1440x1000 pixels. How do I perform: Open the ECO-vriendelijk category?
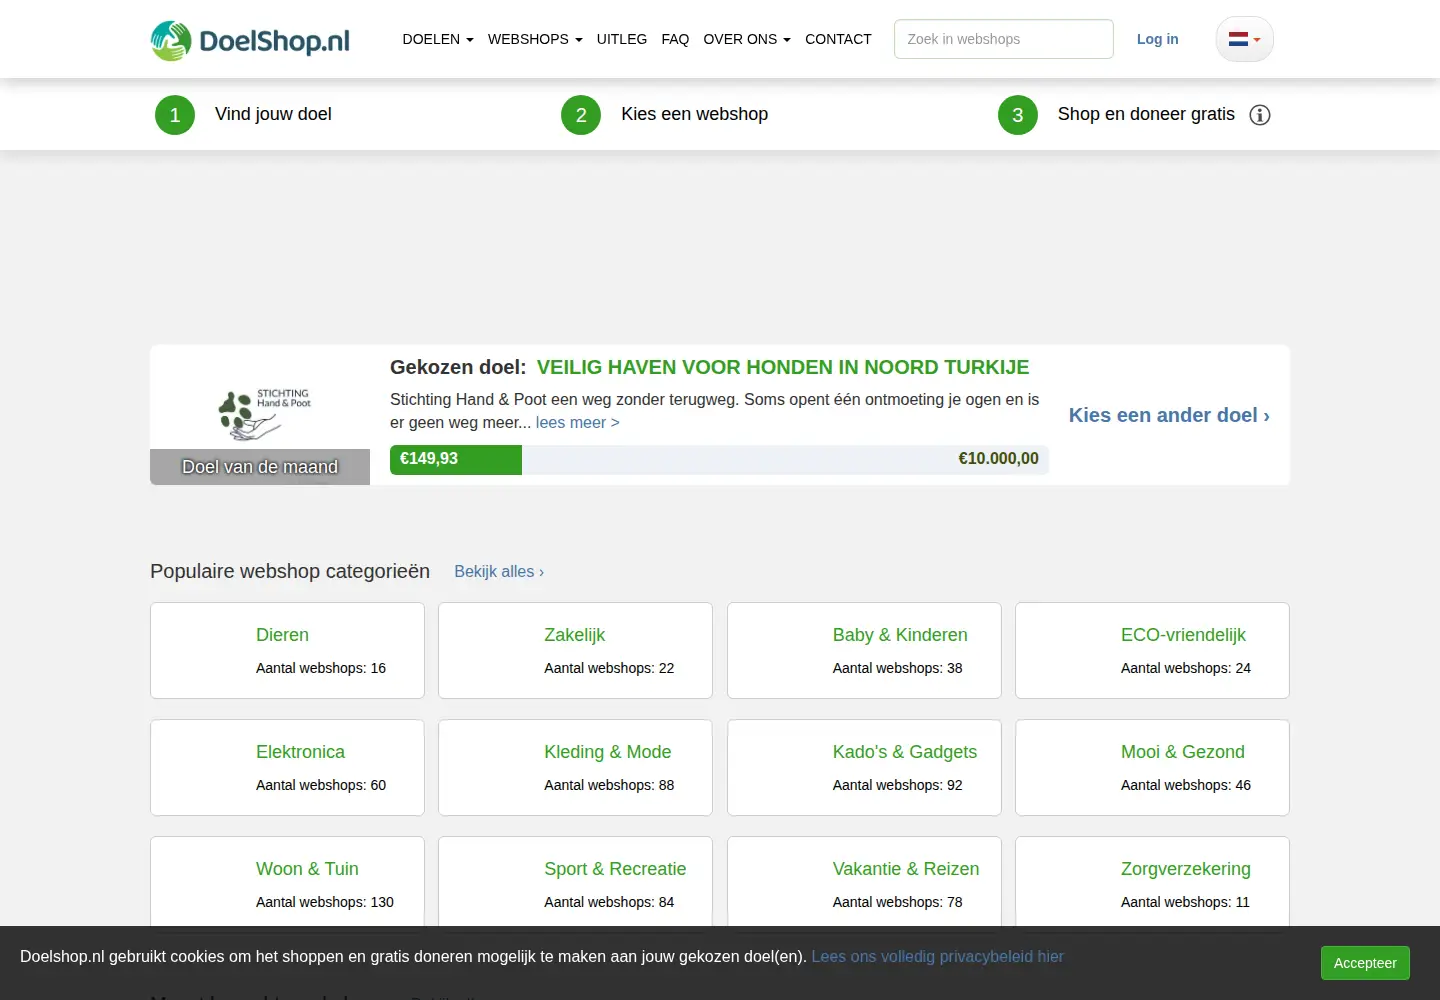[1152, 651]
